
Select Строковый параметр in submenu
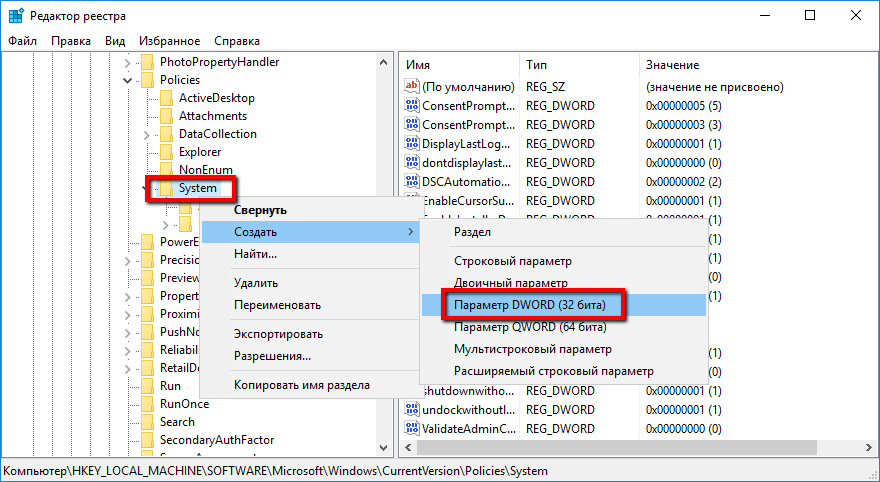[563, 261]
